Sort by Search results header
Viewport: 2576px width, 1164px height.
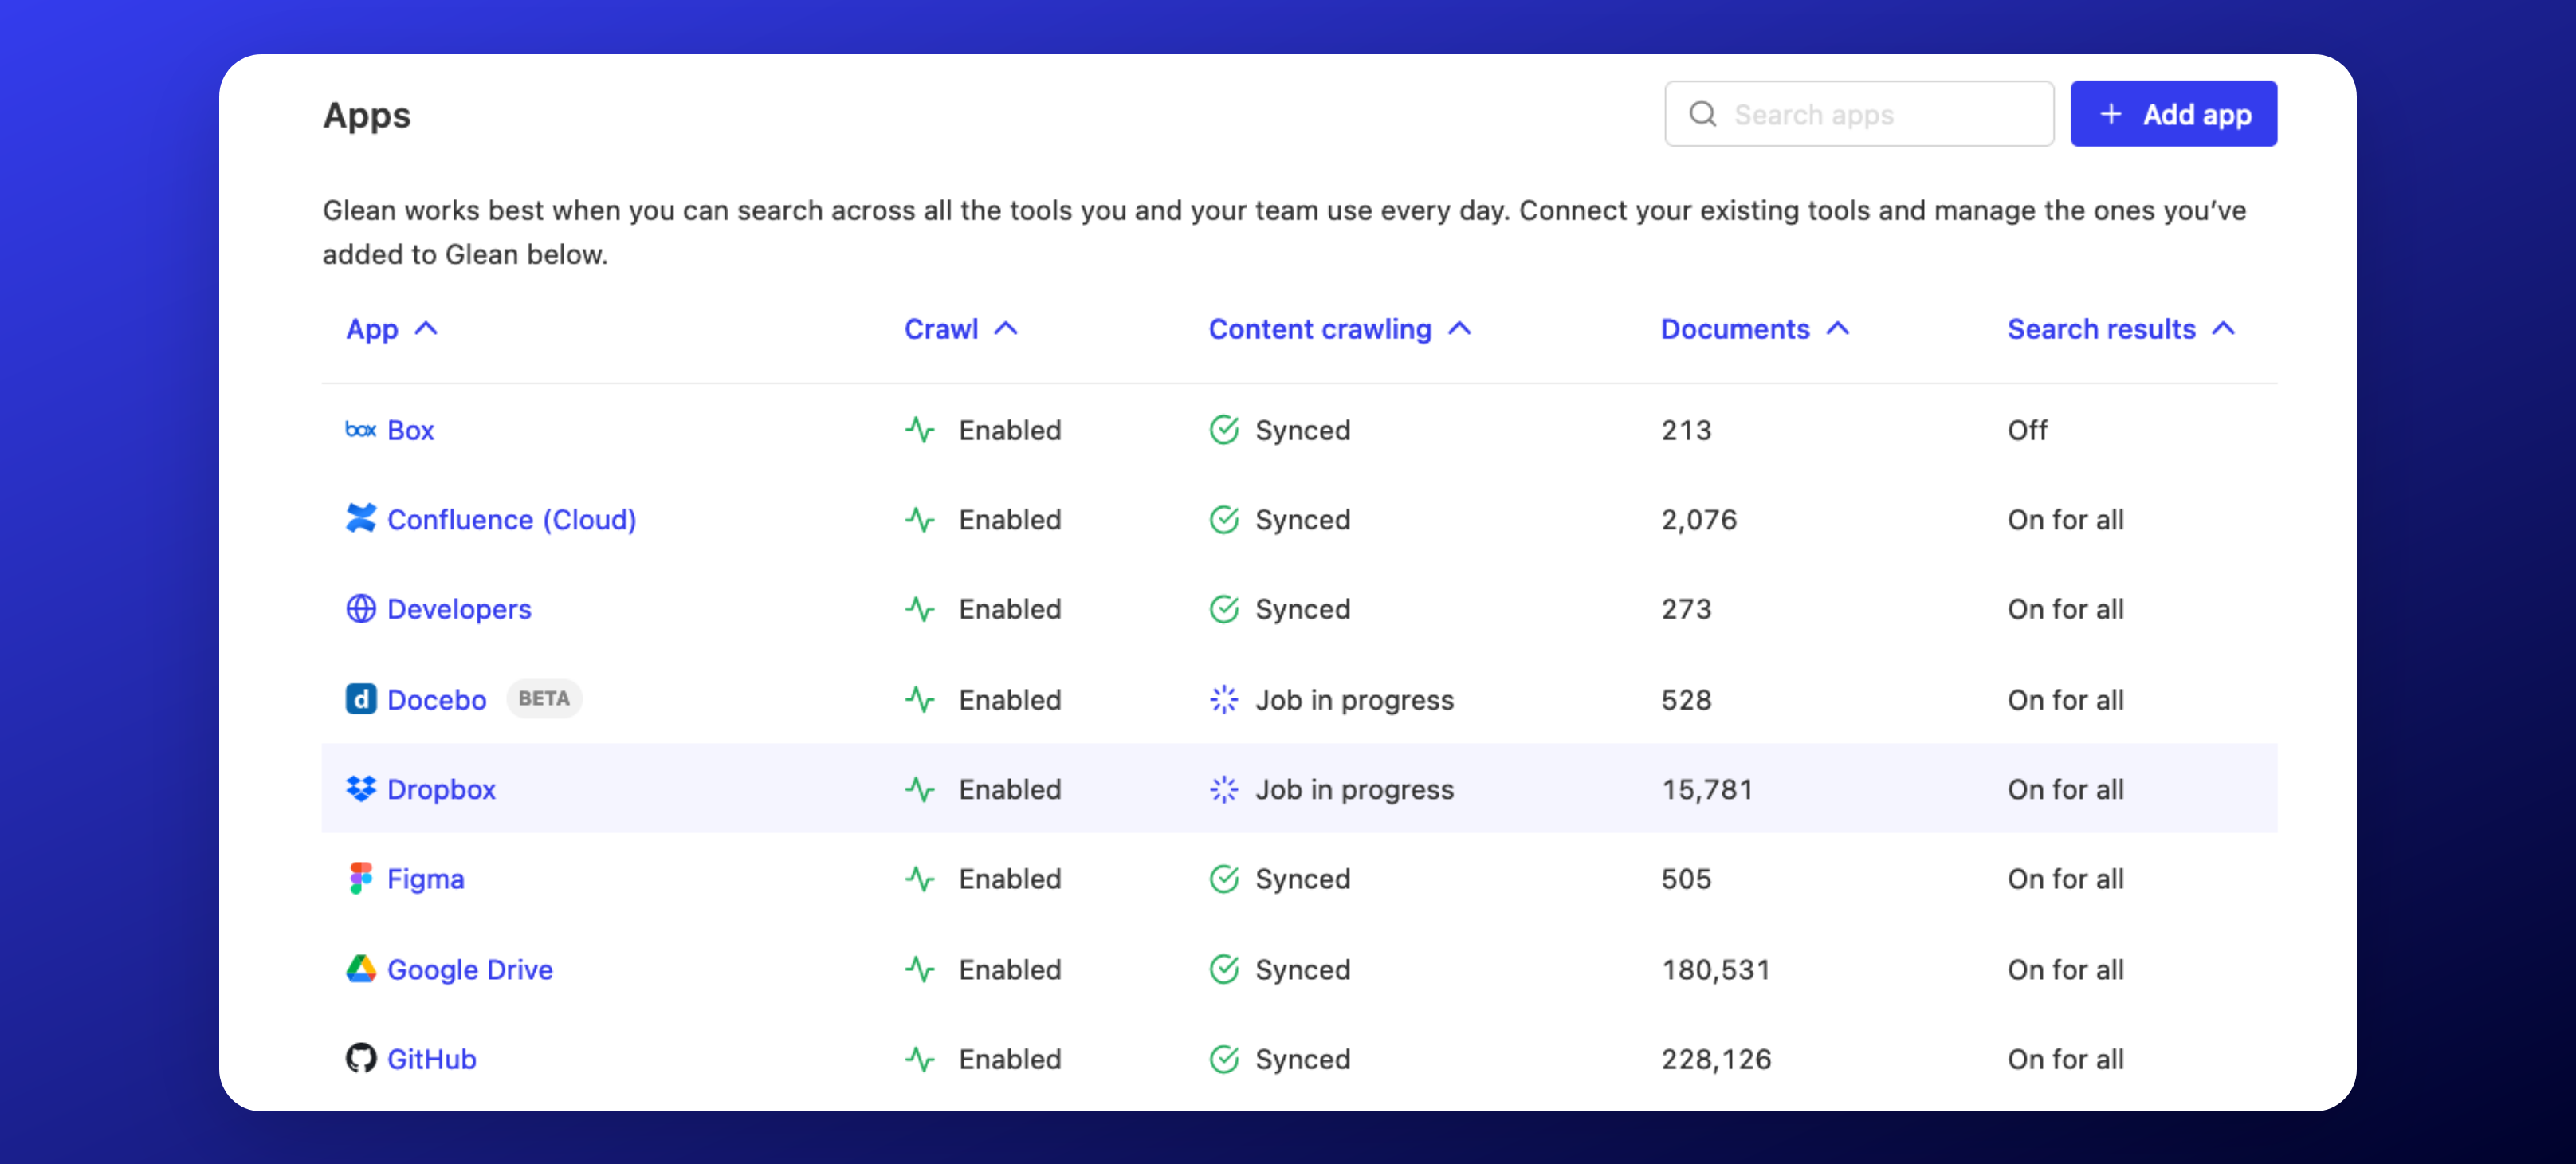click(2100, 329)
